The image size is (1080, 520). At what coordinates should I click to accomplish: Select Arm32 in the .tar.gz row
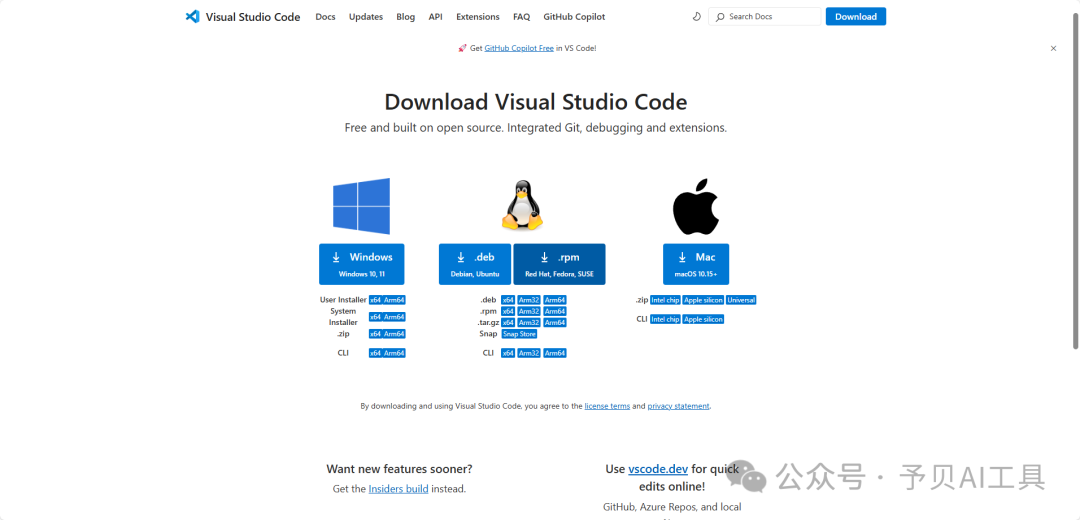pos(529,322)
